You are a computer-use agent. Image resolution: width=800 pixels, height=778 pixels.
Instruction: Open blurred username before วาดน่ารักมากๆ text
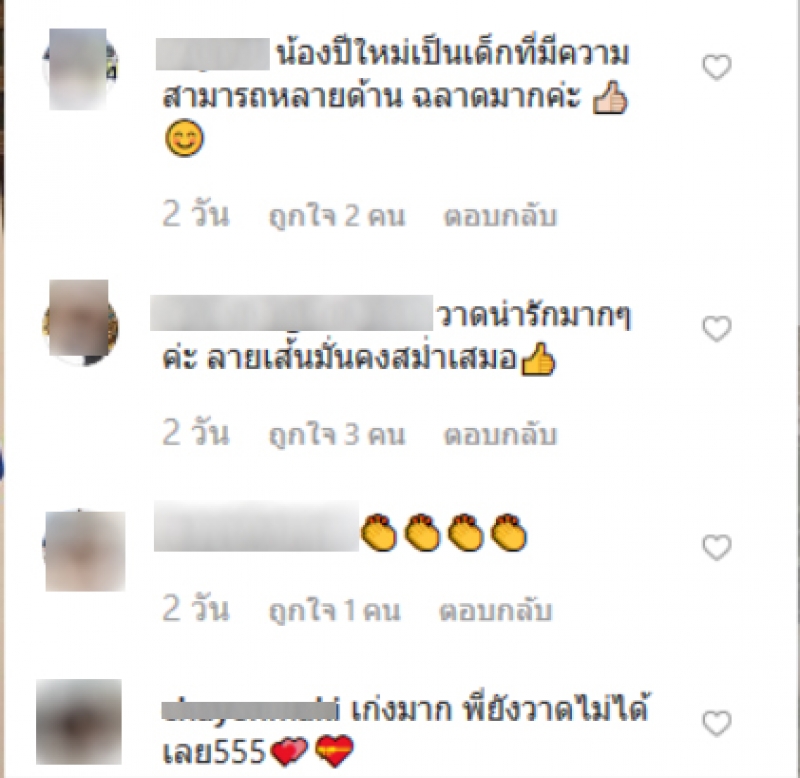coord(292,313)
